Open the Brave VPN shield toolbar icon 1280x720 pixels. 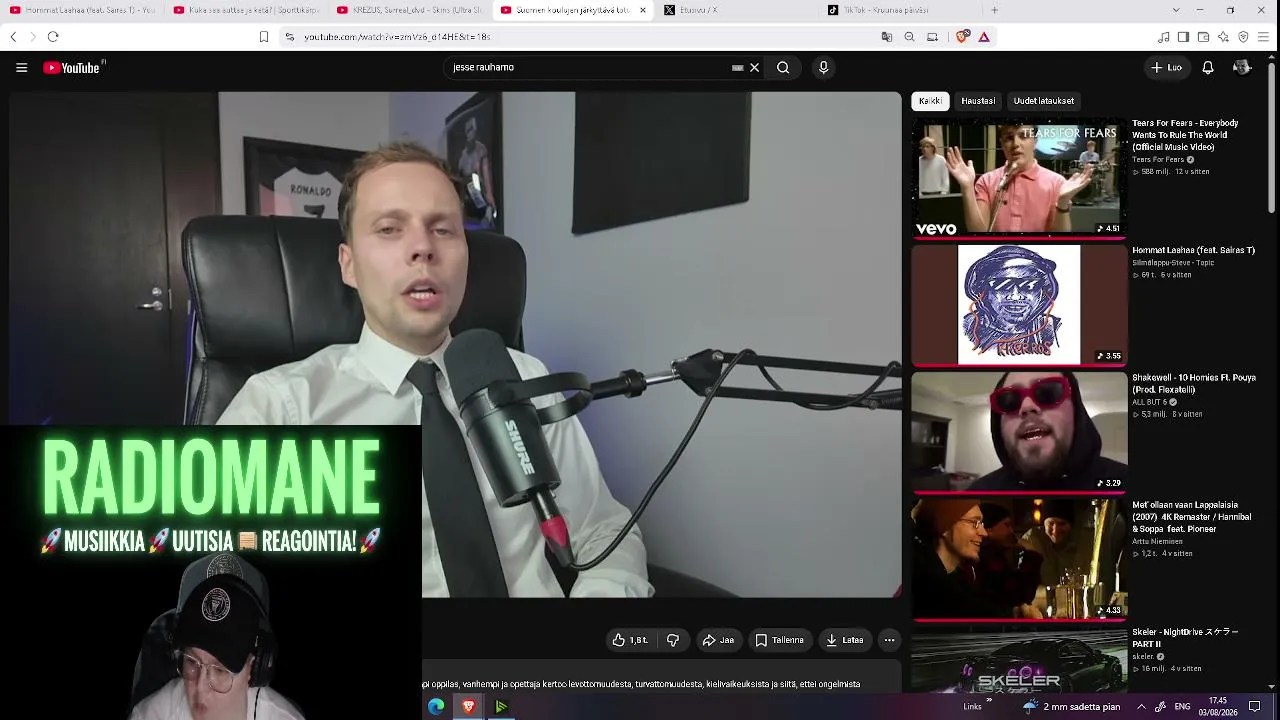coord(1243,37)
